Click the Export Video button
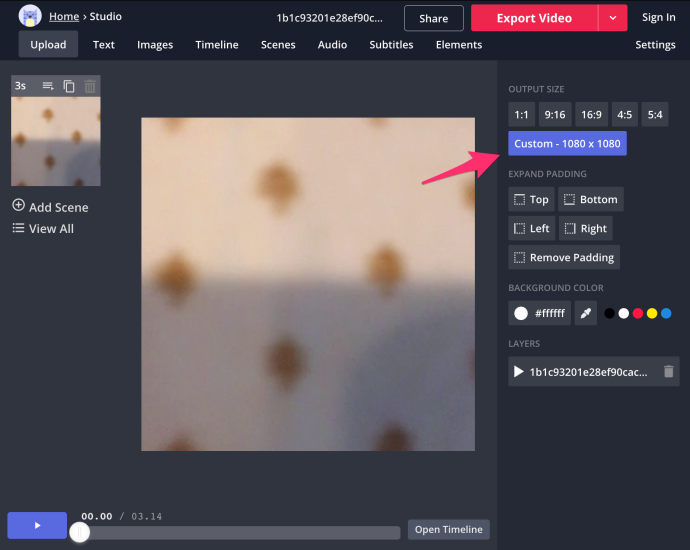 click(x=534, y=18)
